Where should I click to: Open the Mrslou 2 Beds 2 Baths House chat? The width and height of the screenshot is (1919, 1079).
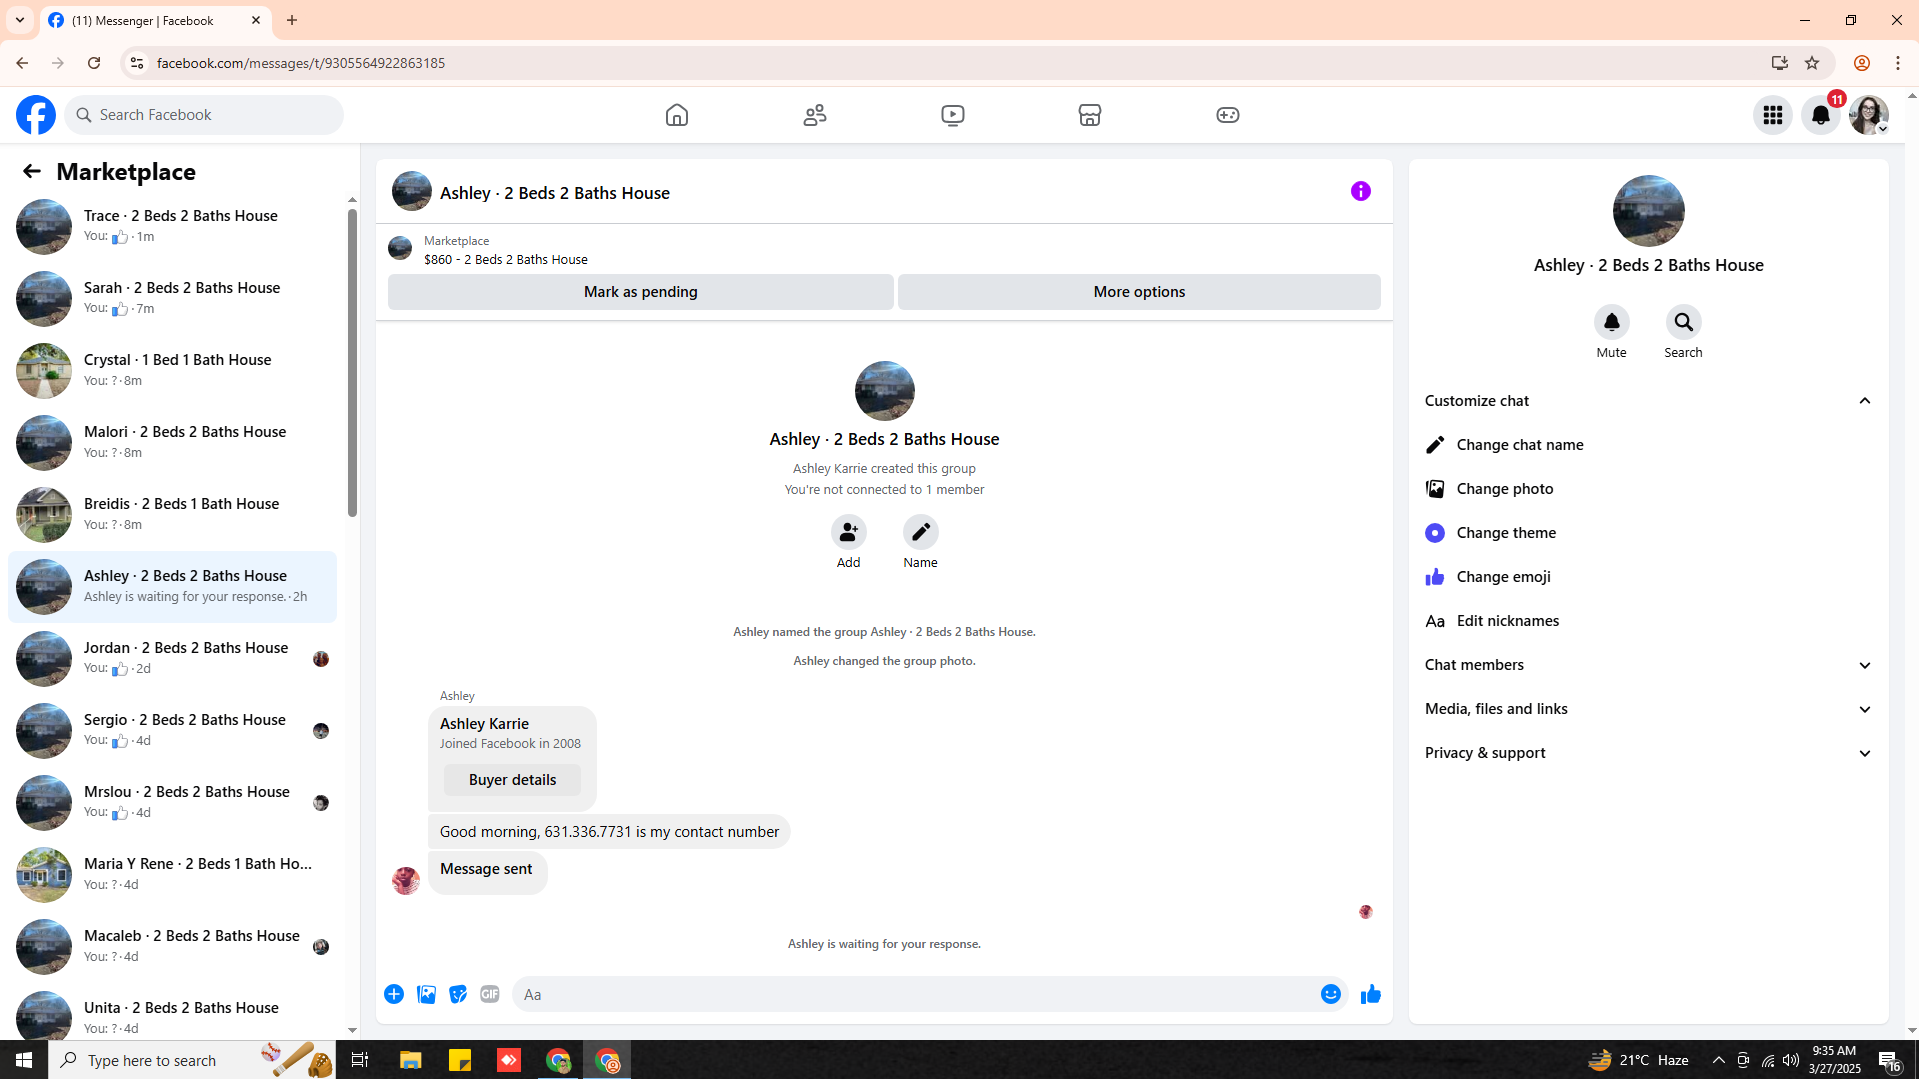pos(172,802)
